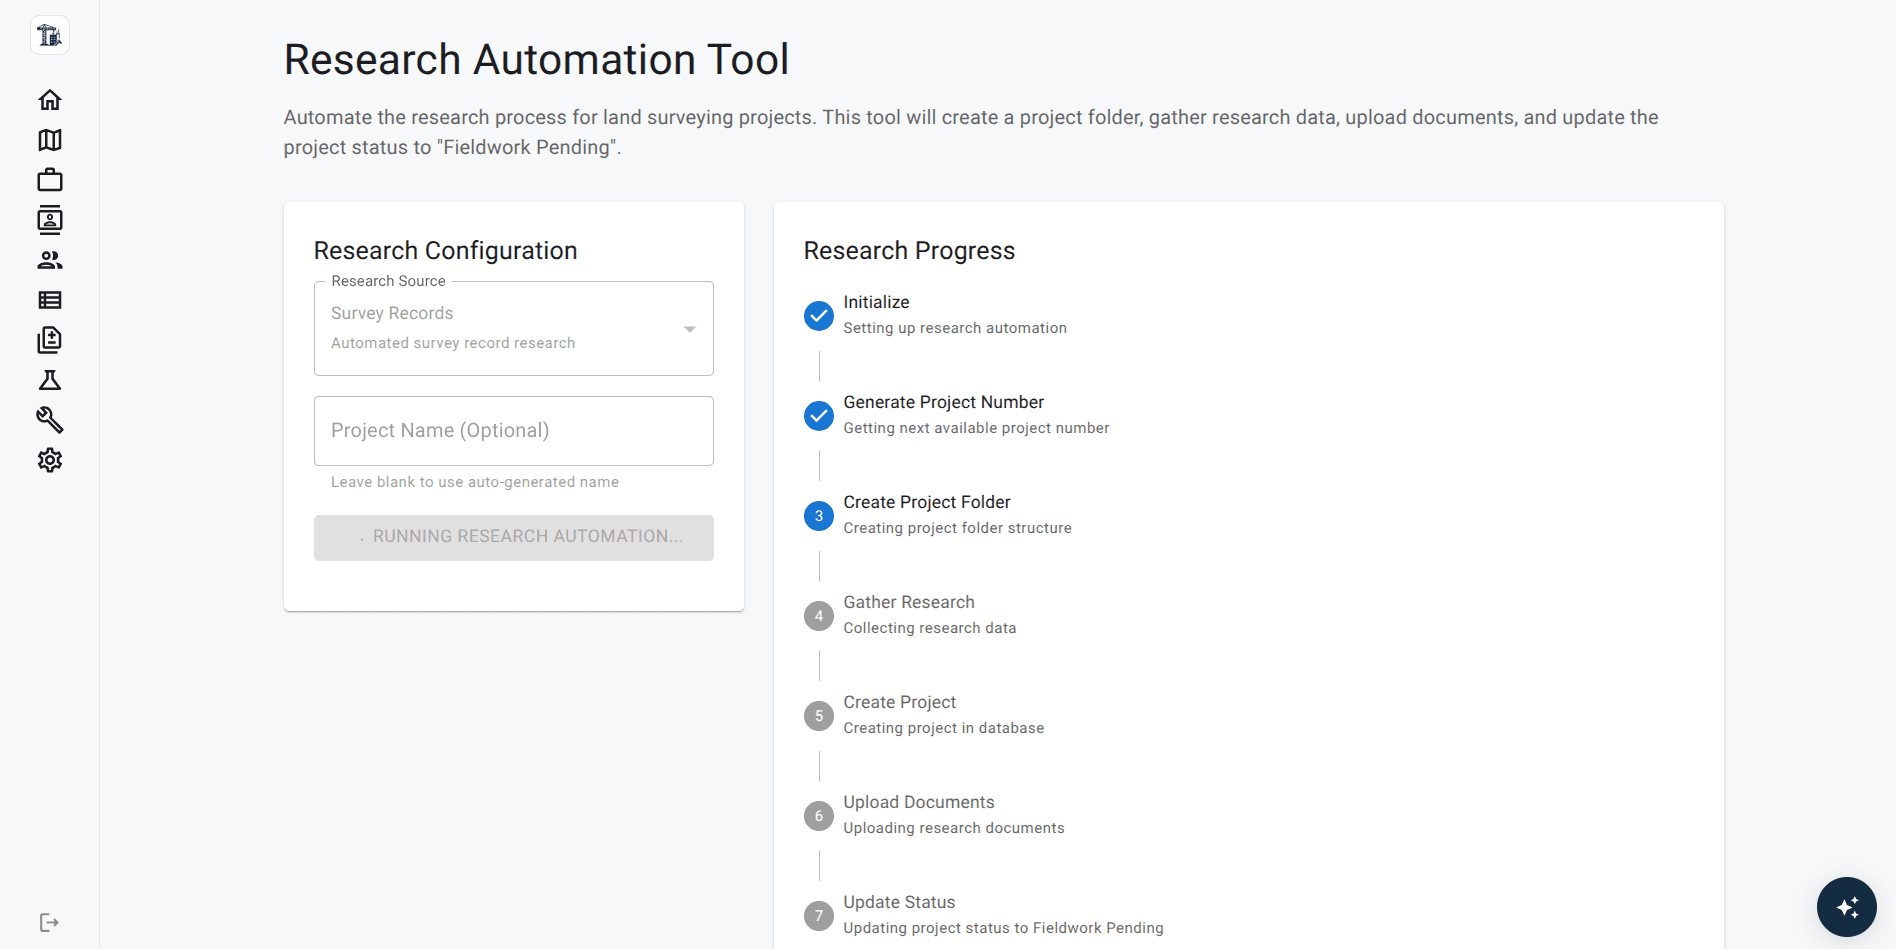
Task: Open the document reports icon
Action: click(50, 340)
